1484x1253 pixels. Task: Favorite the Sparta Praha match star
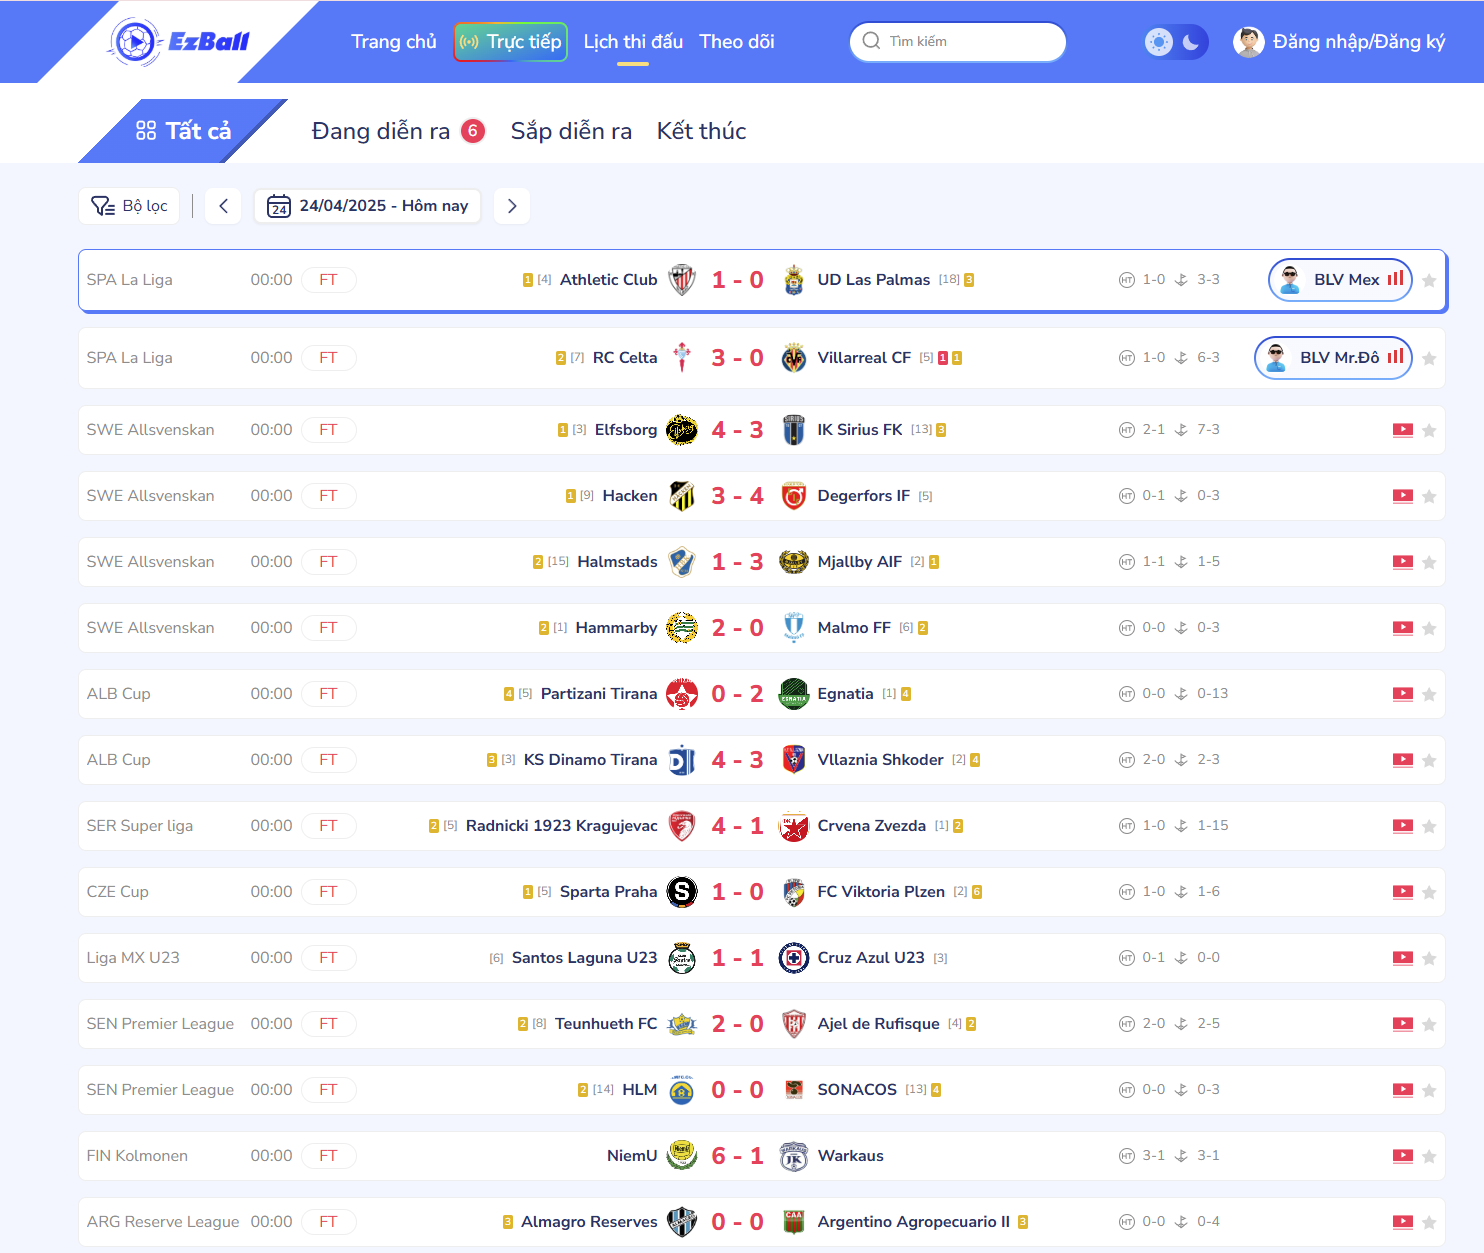(x=1429, y=893)
